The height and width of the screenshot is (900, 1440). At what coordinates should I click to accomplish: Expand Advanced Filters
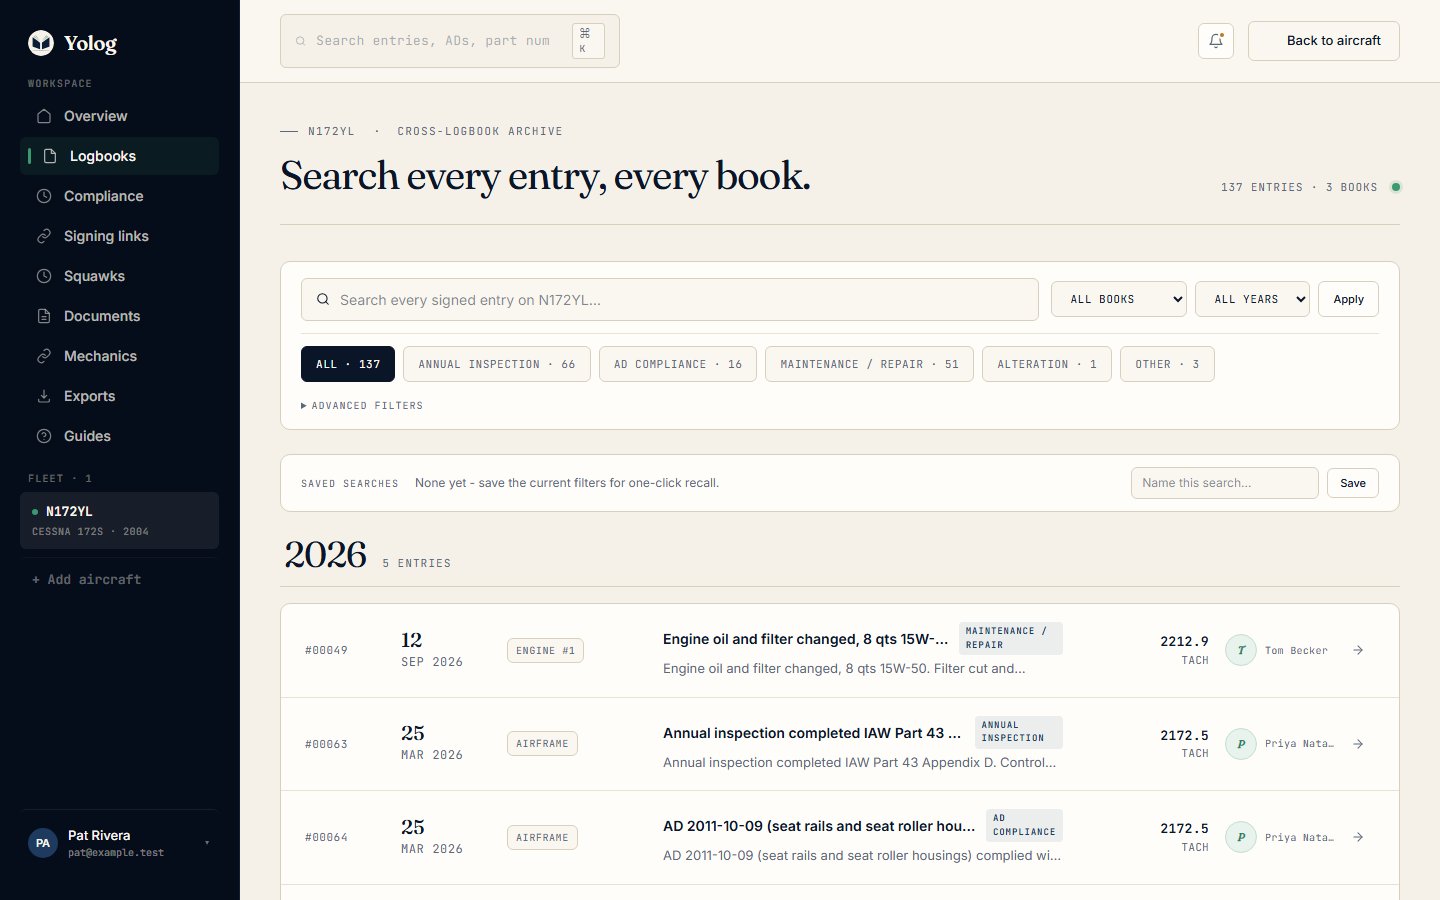click(362, 406)
